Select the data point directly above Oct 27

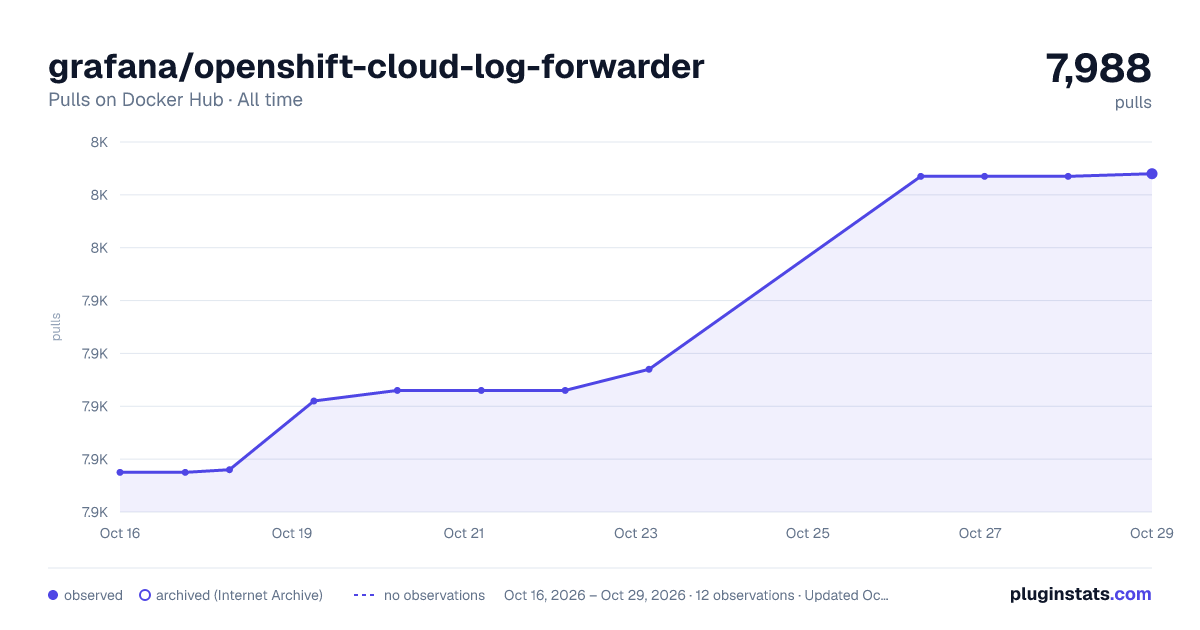coord(984,176)
